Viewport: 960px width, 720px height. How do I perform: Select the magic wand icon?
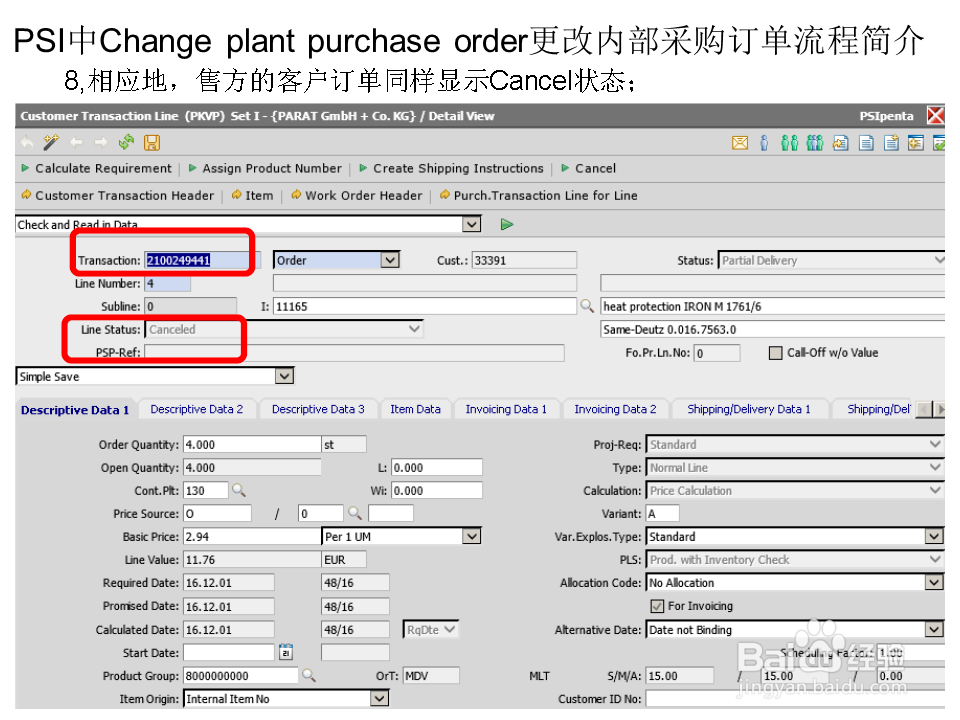tap(49, 143)
